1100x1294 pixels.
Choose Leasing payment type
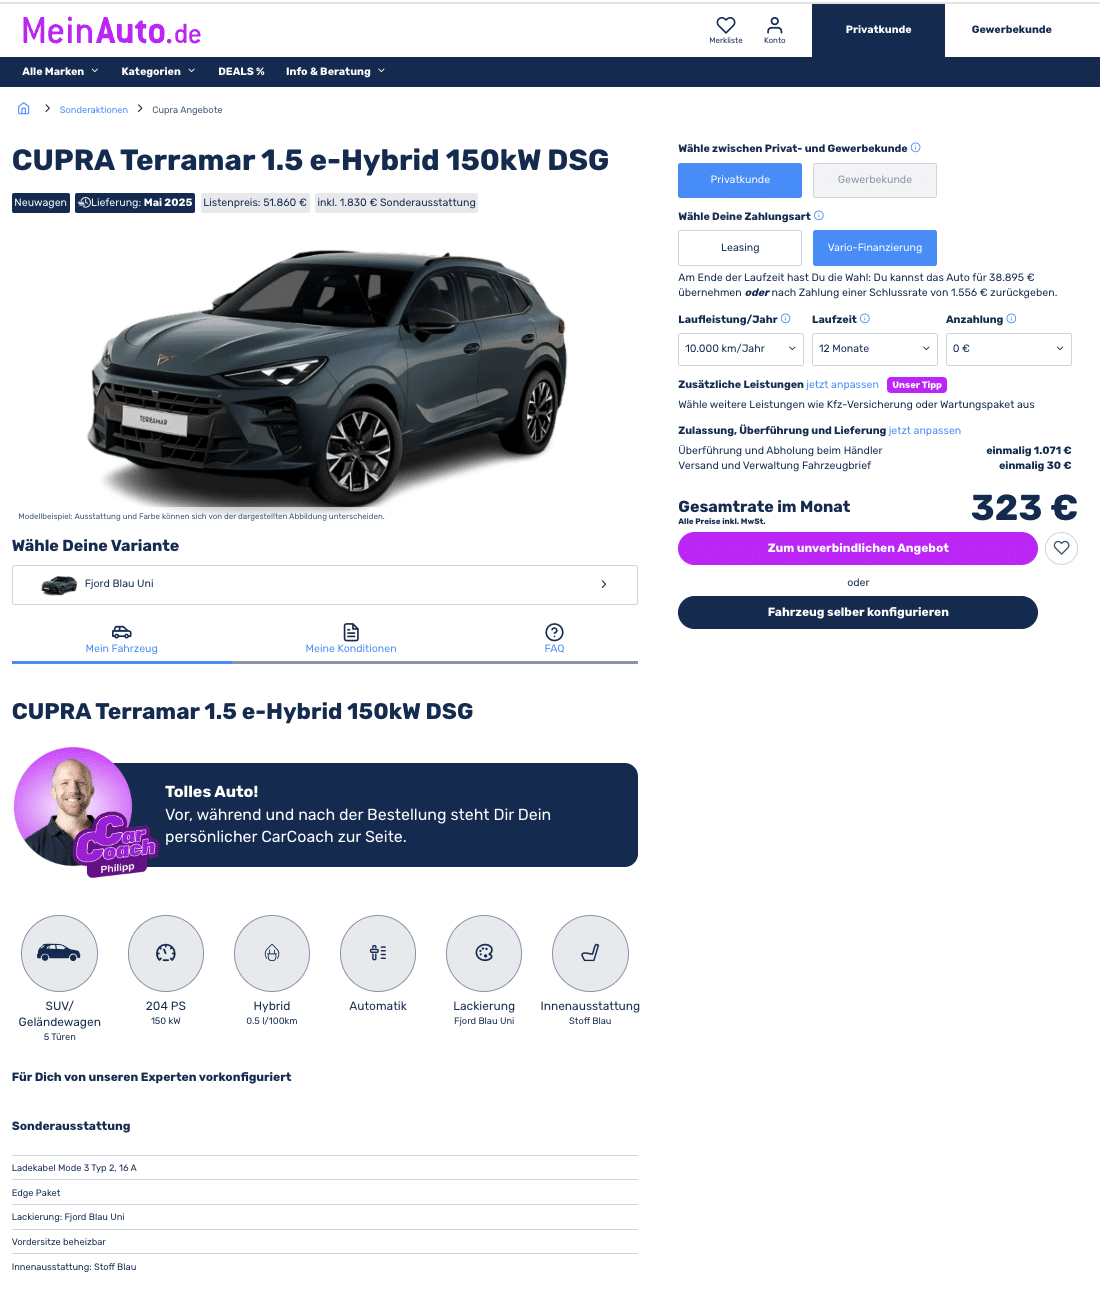coord(740,248)
